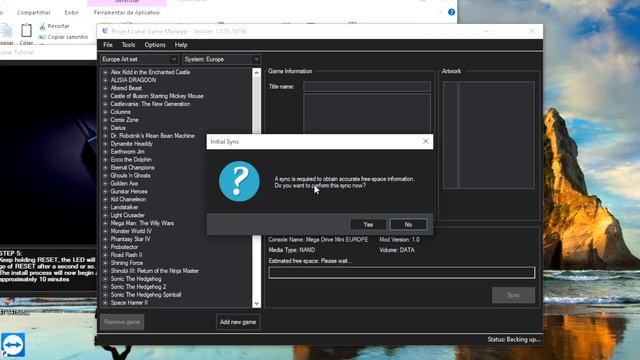The height and width of the screenshot is (360, 640).
Task: Open the Exibir tab in Explorer
Action: (71, 13)
